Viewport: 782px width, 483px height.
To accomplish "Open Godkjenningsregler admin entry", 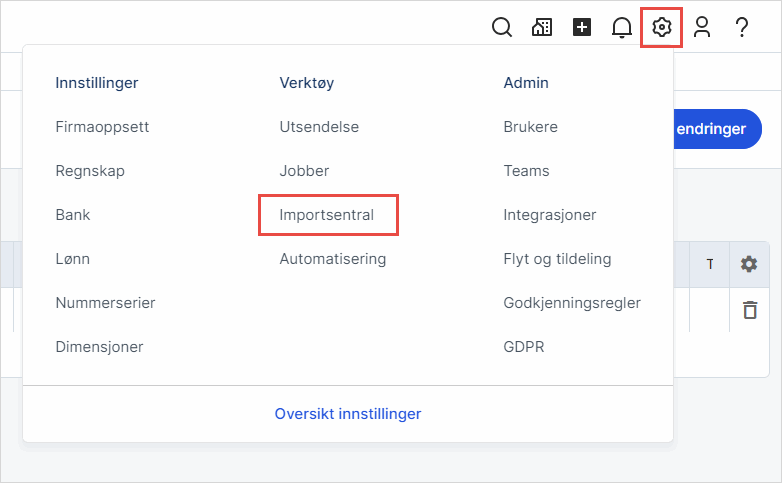I will [x=572, y=303].
